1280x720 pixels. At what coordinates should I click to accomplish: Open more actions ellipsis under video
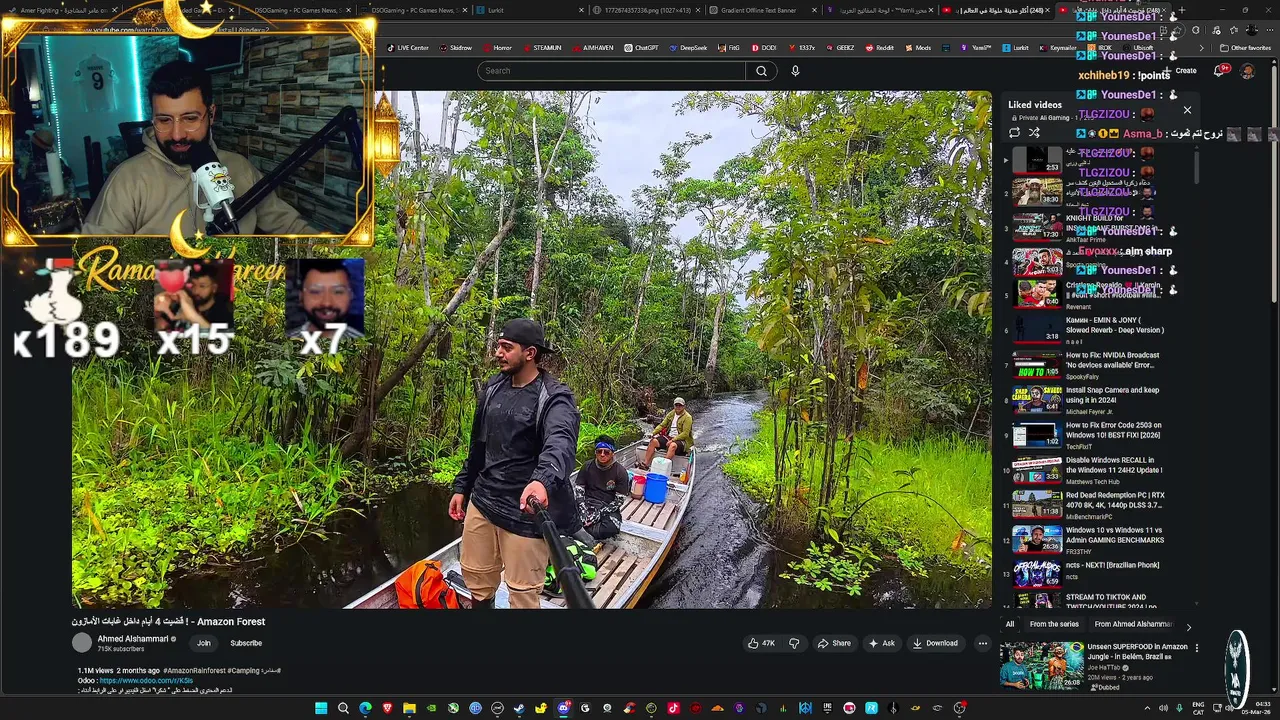click(x=983, y=643)
